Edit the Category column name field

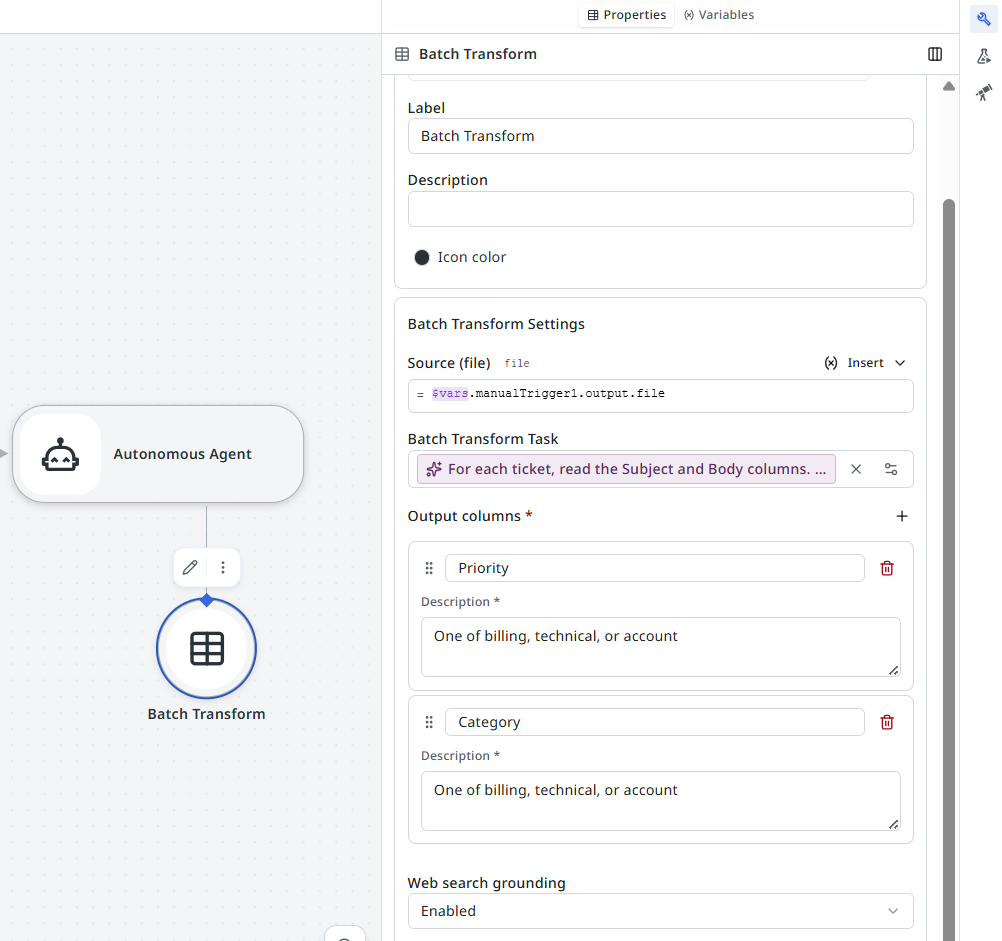[x=655, y=723]
